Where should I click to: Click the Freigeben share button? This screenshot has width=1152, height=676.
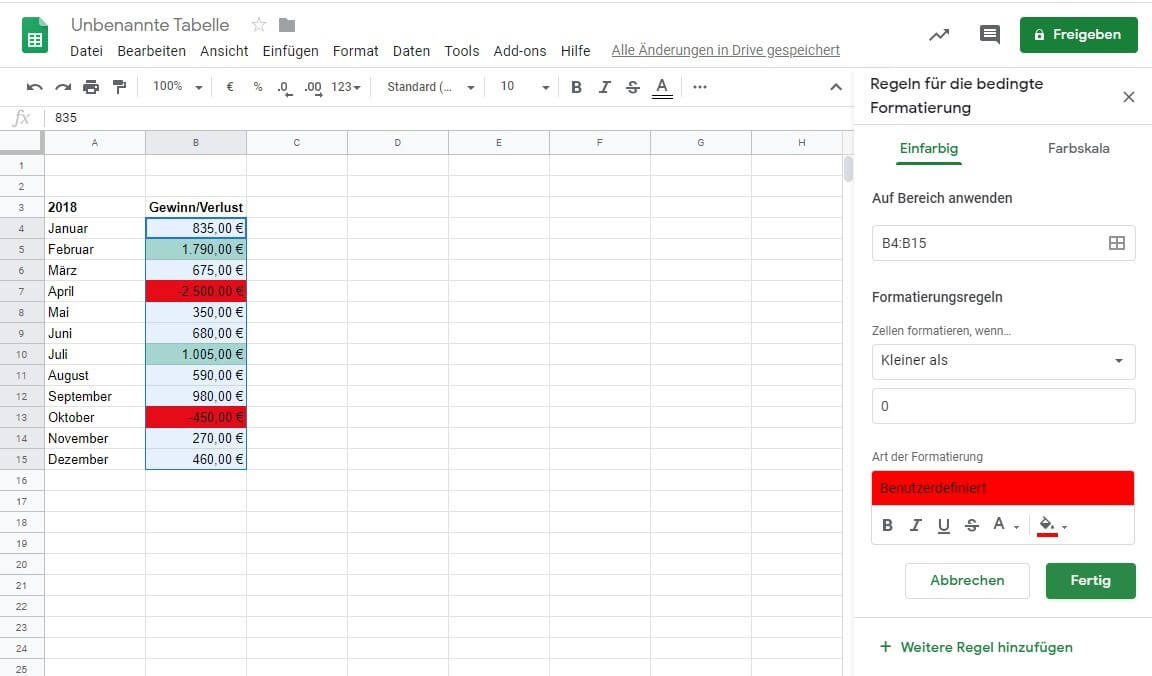point(1079,35)
